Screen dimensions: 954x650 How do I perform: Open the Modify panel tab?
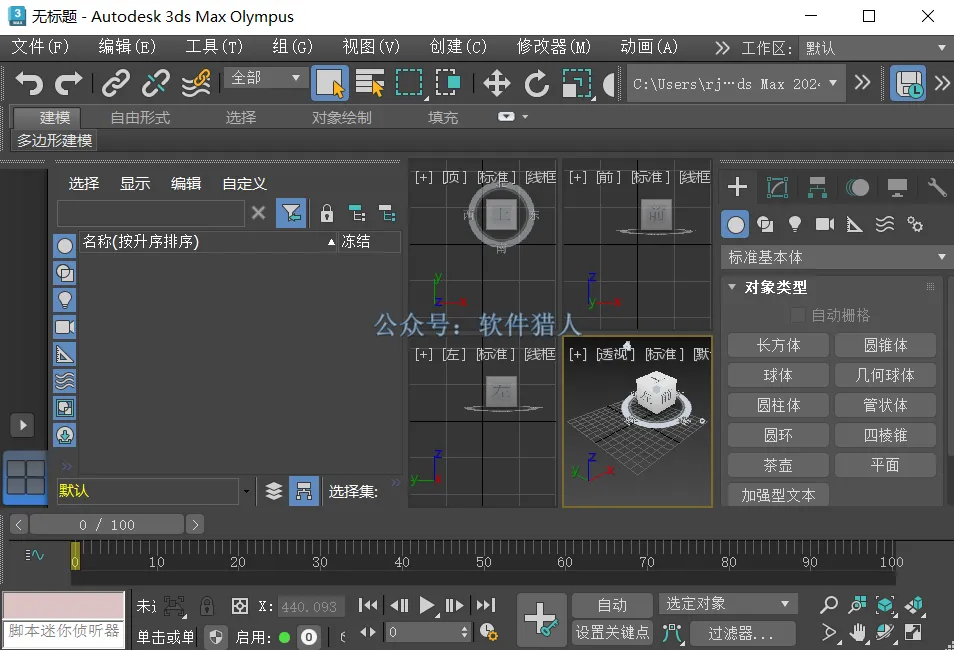777,187
